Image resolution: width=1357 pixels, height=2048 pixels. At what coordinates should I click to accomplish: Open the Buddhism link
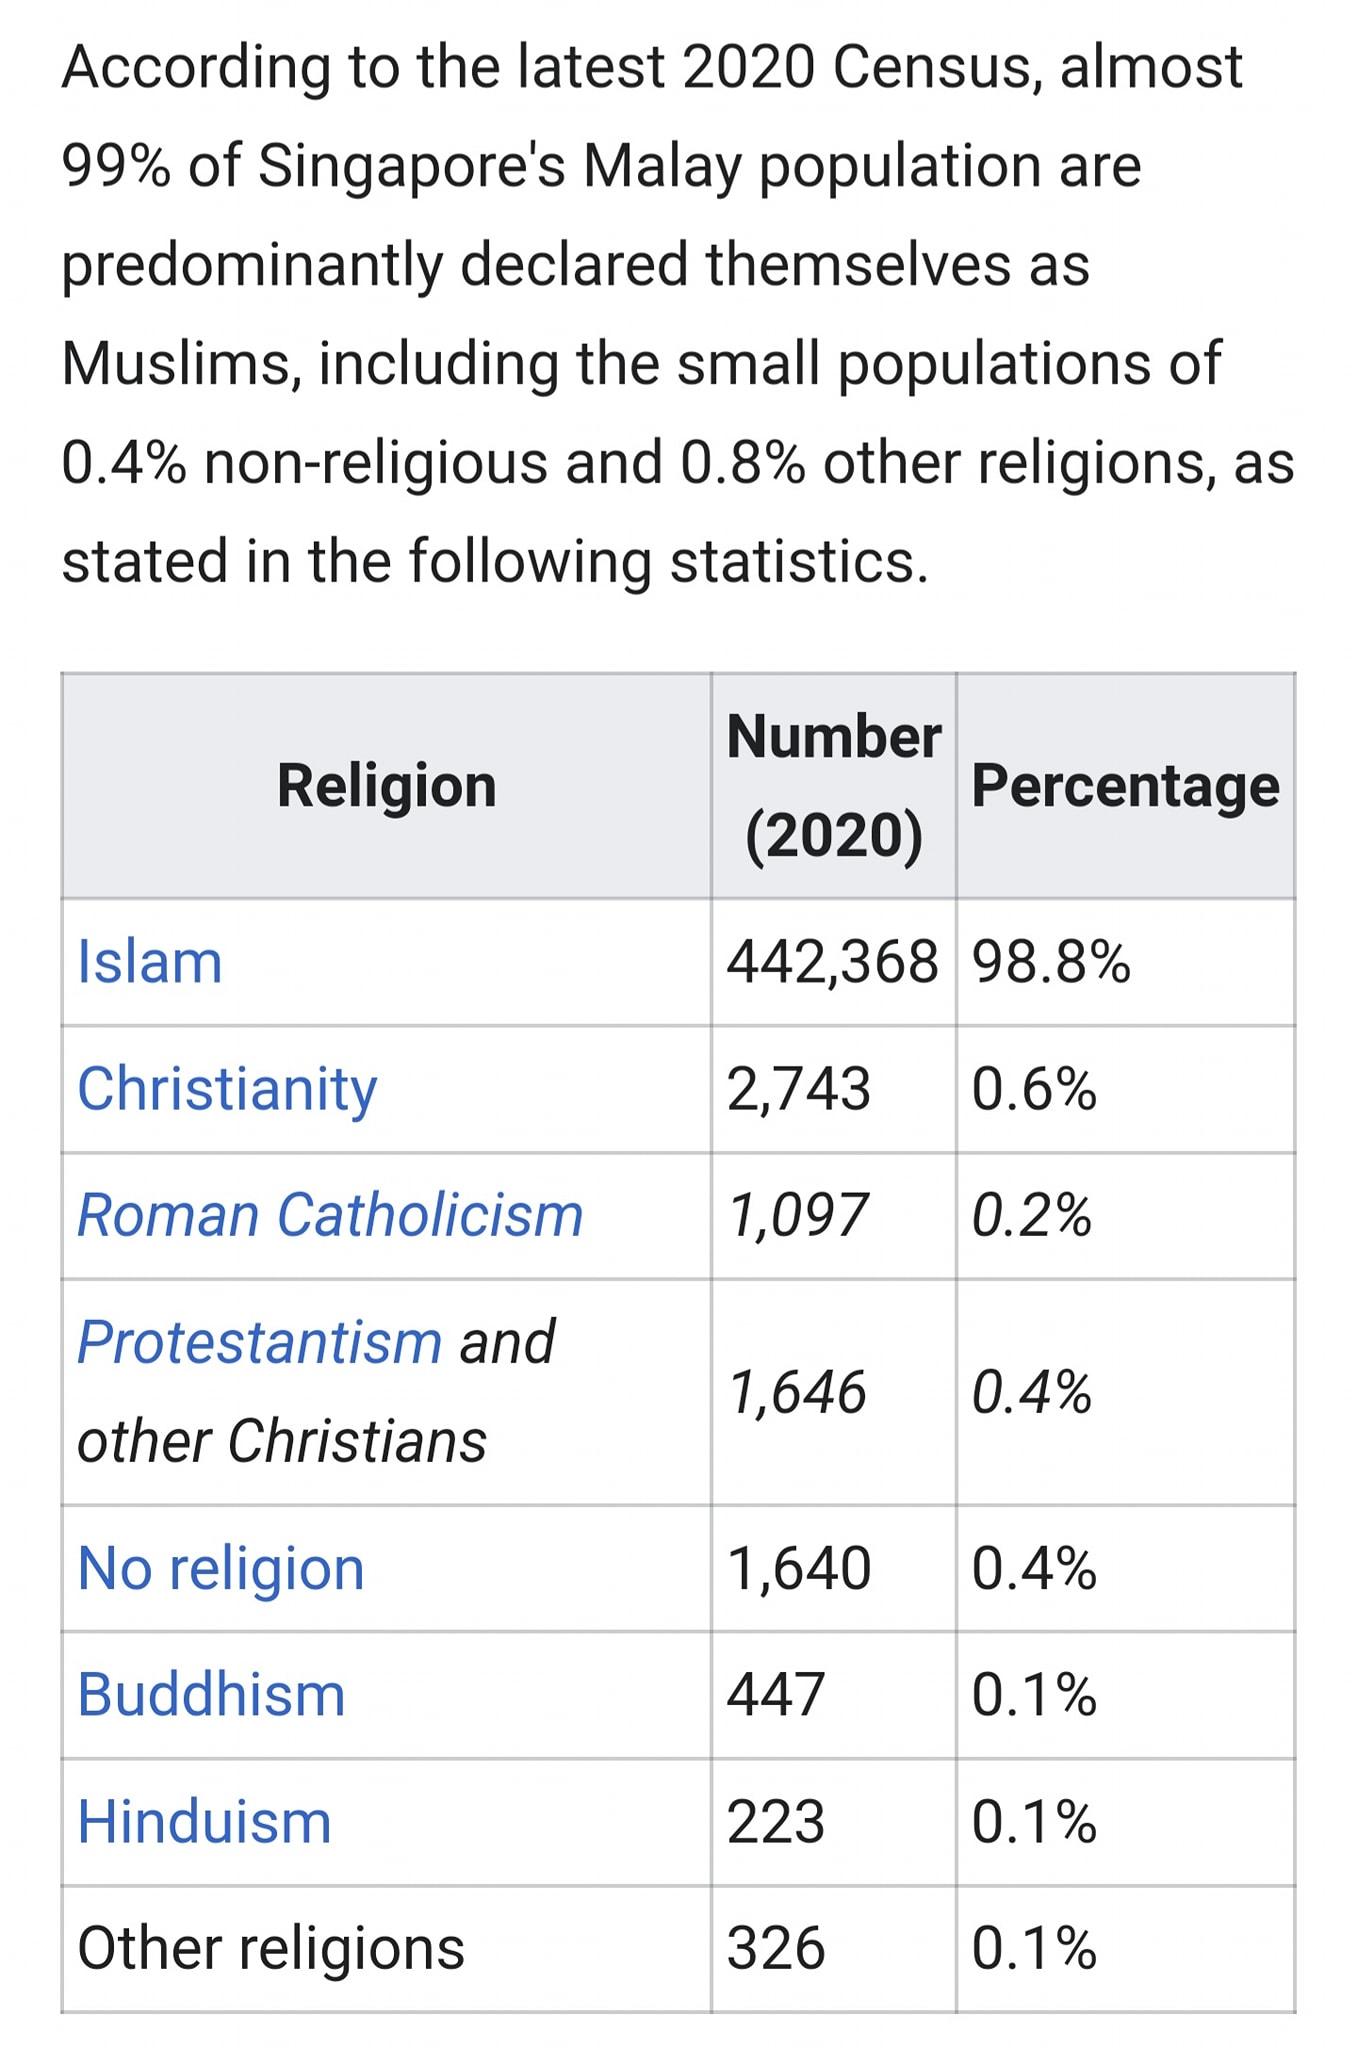pos(212,1695)
